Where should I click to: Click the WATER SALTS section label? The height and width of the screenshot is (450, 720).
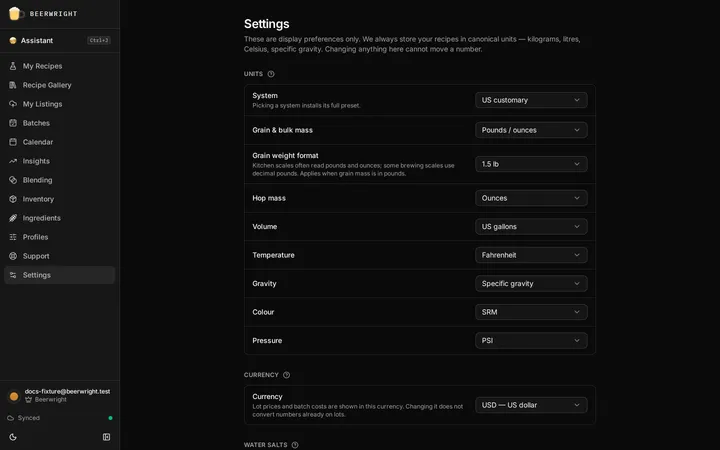coord(265,445)
